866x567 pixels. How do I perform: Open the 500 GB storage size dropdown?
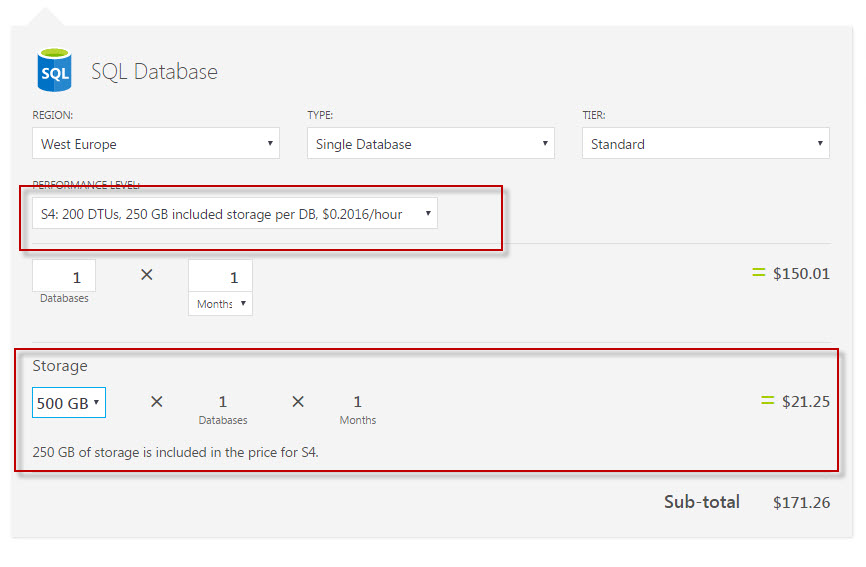click(69, 402)
